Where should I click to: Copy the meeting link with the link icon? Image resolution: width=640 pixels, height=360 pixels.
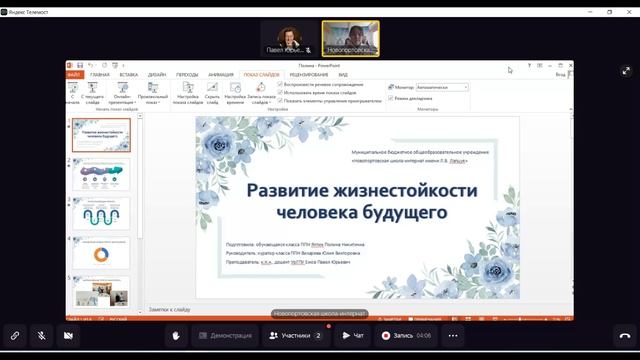[15, 336]
